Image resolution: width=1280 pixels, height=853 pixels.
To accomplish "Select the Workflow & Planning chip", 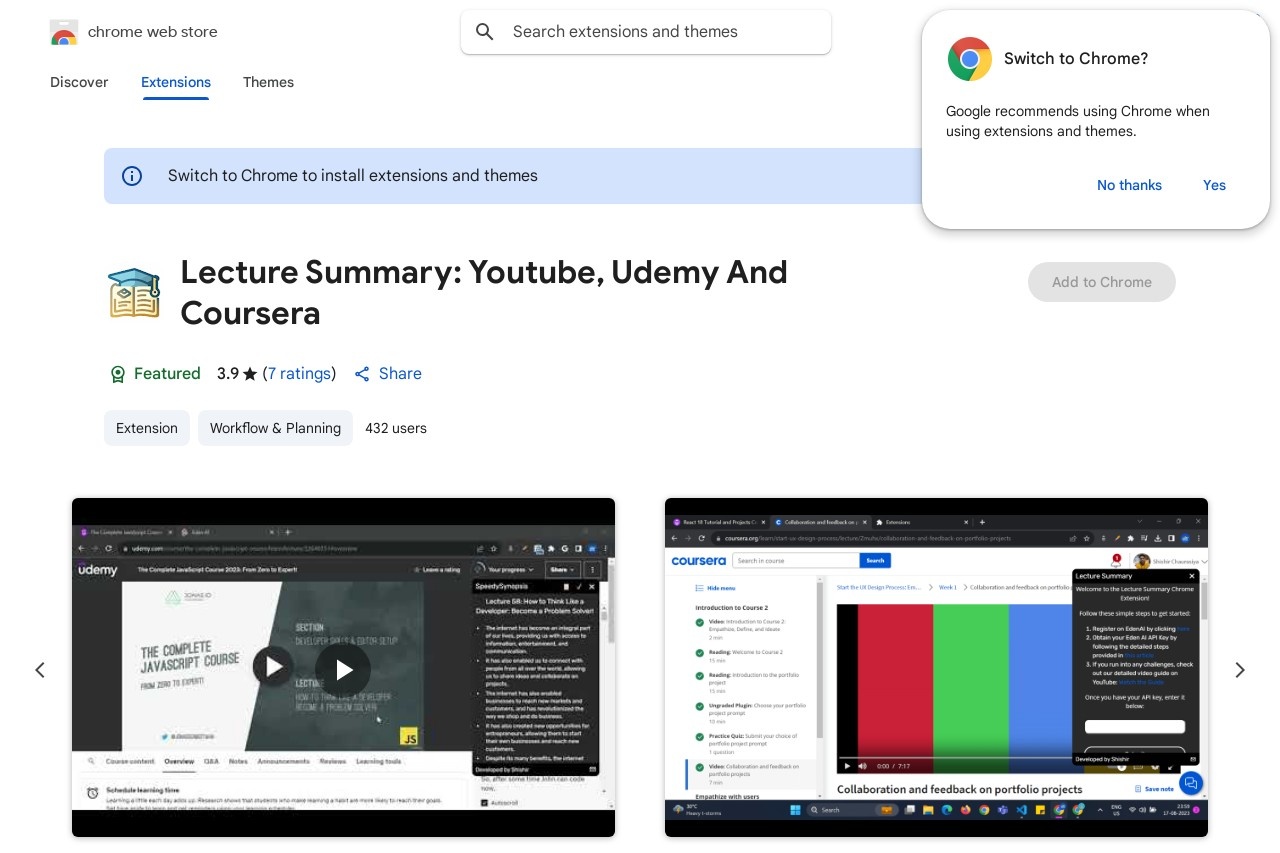I will (x=275, y=428).
